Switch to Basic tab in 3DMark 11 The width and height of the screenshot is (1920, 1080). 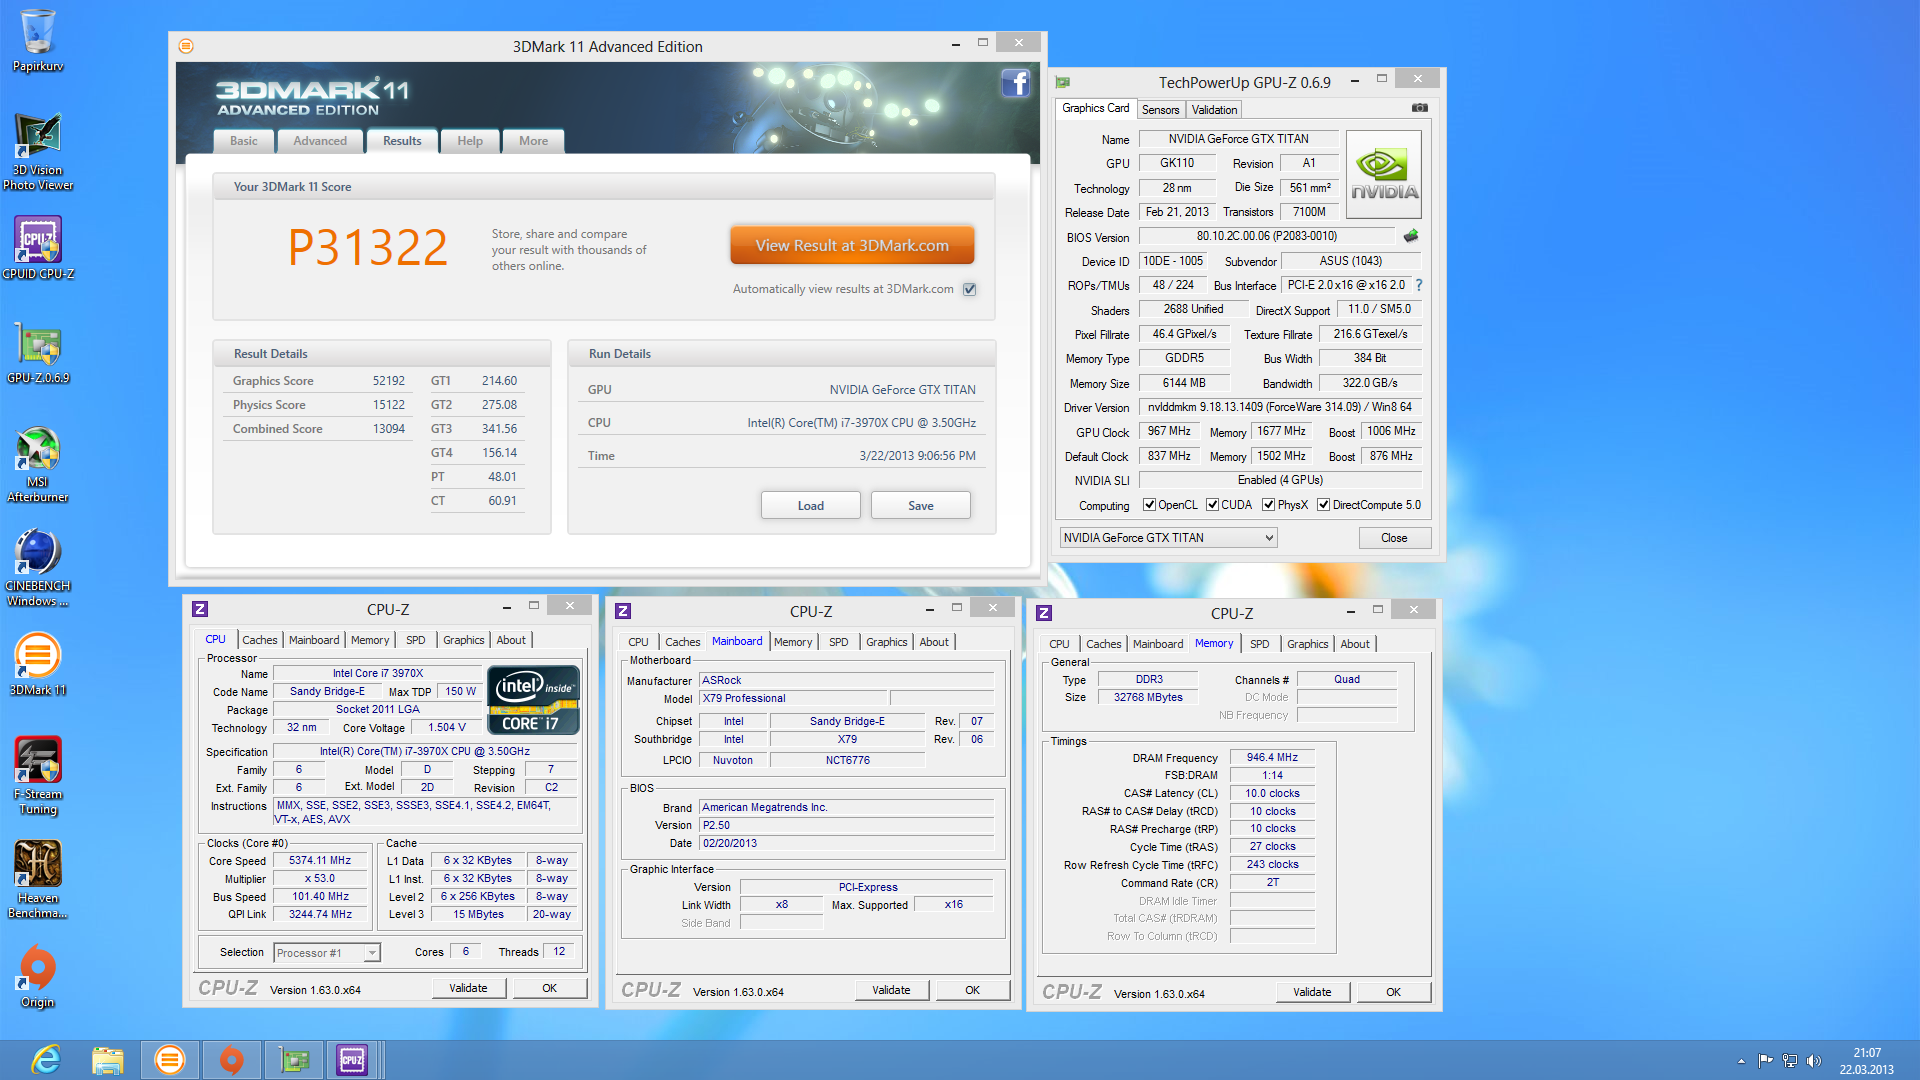click(x=244, y=141)
